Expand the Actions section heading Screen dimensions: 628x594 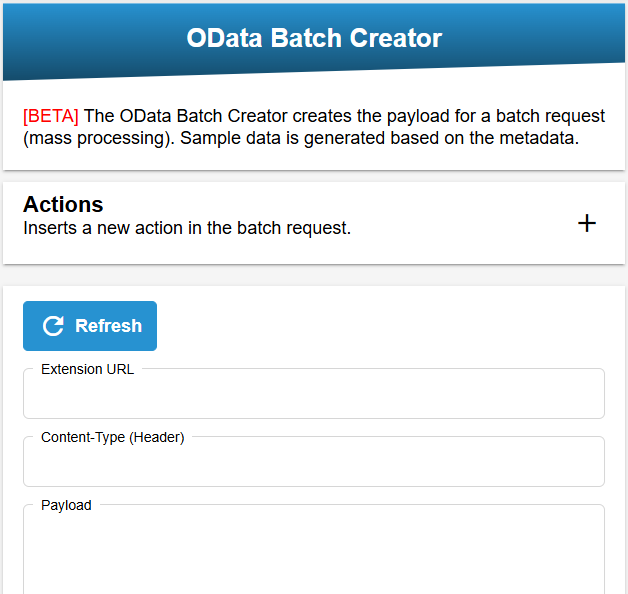point(63,204)
